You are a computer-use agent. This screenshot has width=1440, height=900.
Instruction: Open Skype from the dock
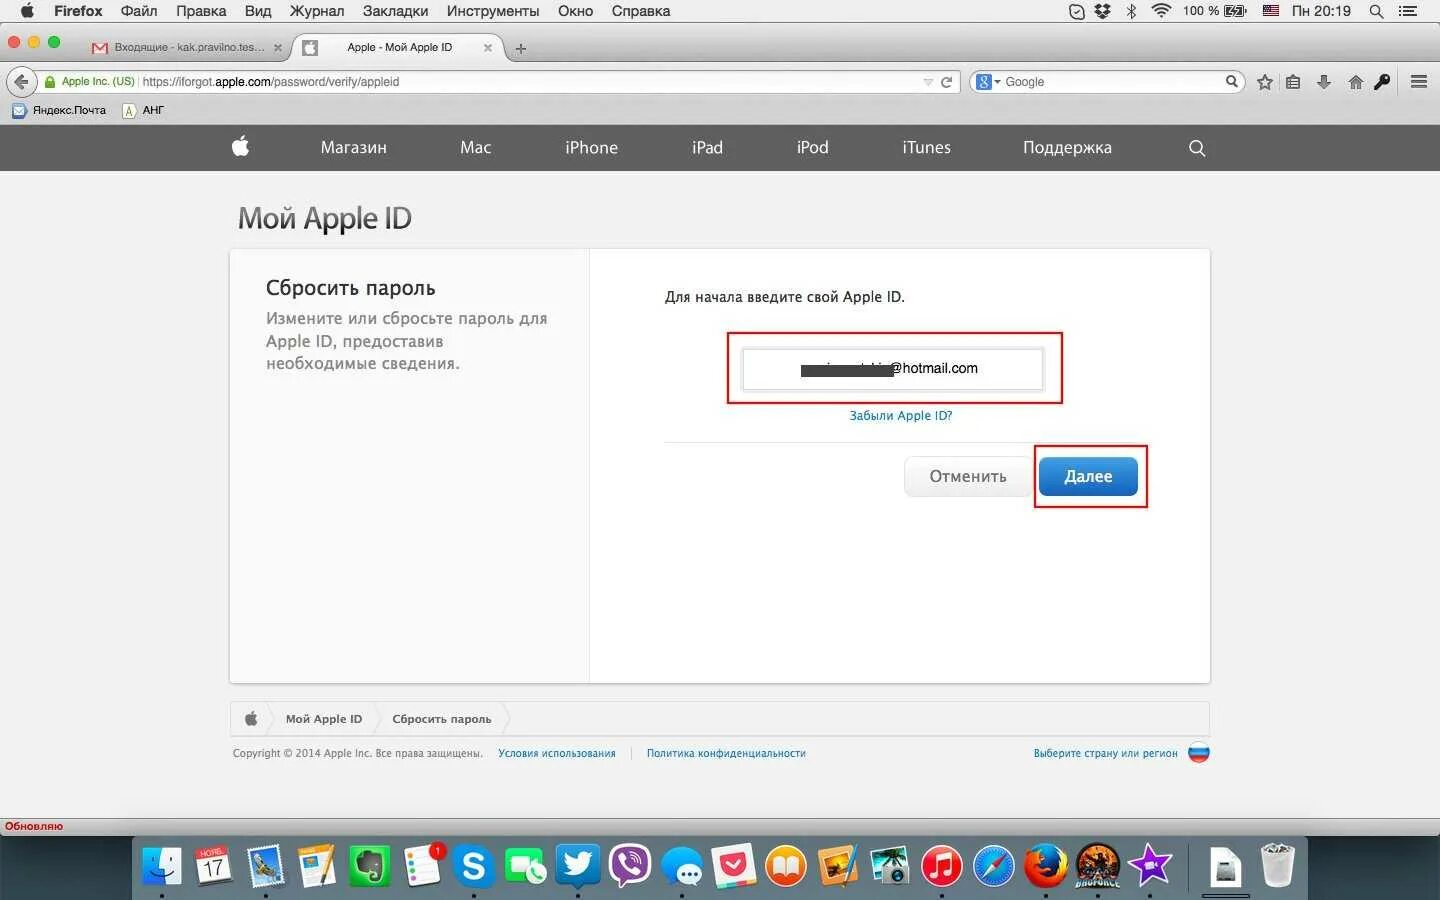tap(473, 866)
